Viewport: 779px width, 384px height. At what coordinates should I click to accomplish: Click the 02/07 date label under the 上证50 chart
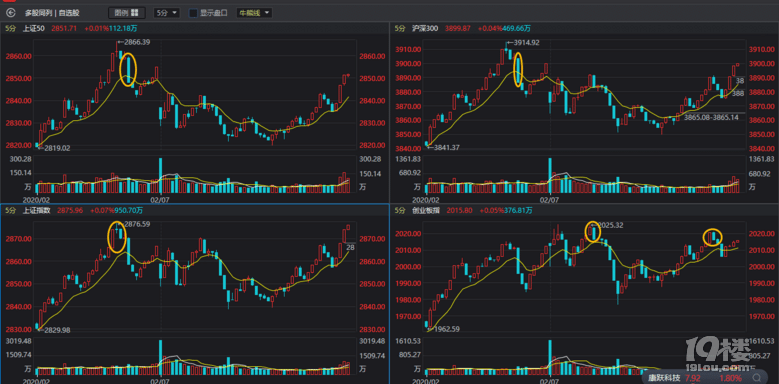(x=160, y=199)
